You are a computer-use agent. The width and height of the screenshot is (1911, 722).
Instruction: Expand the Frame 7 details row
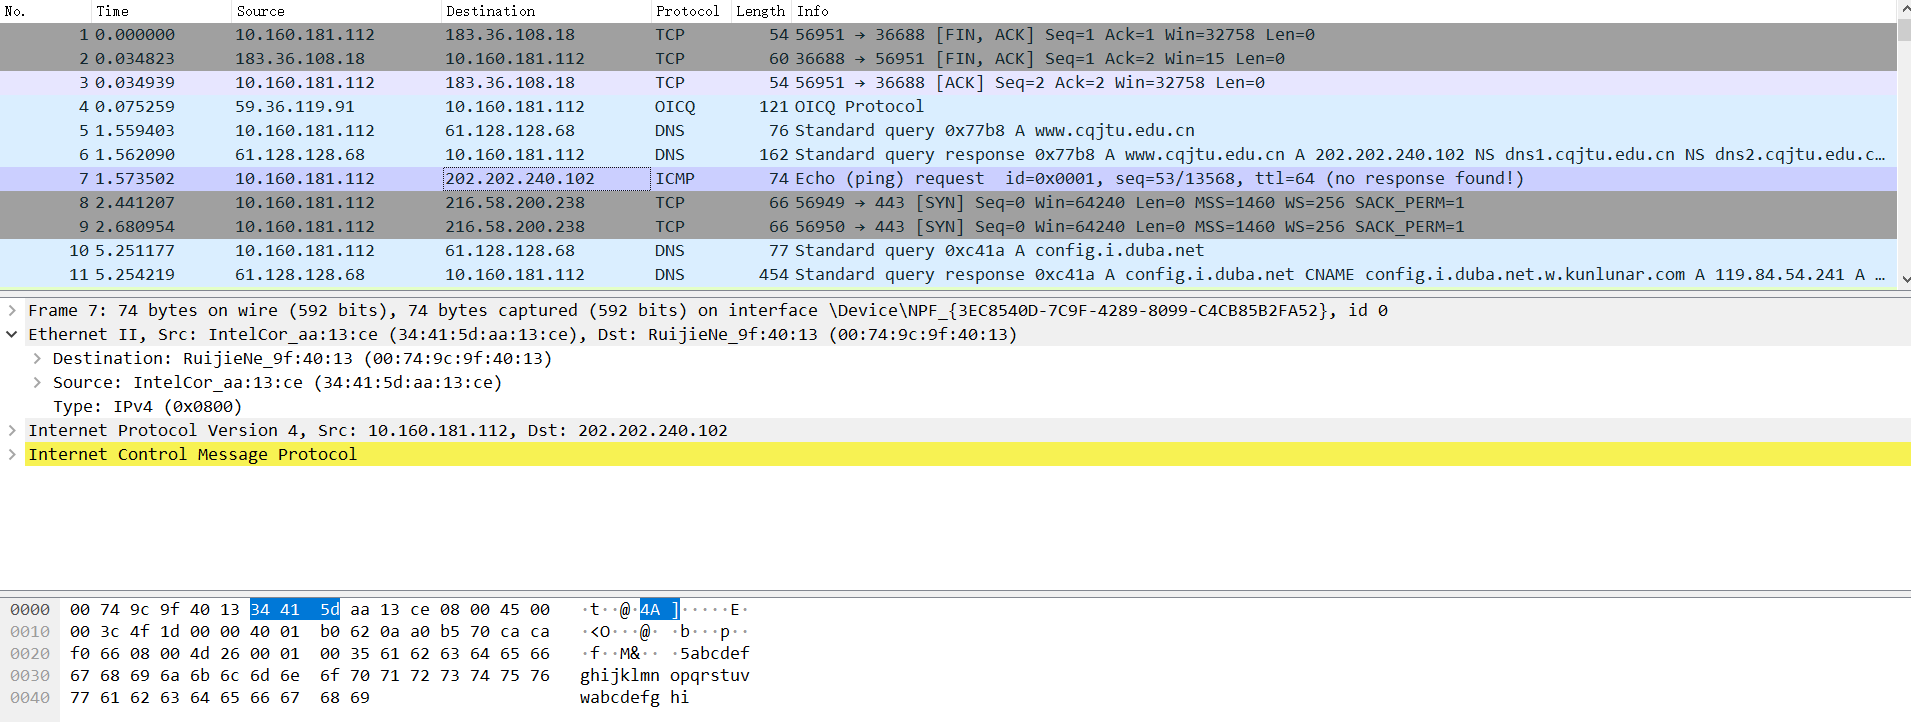pos(12,310)
